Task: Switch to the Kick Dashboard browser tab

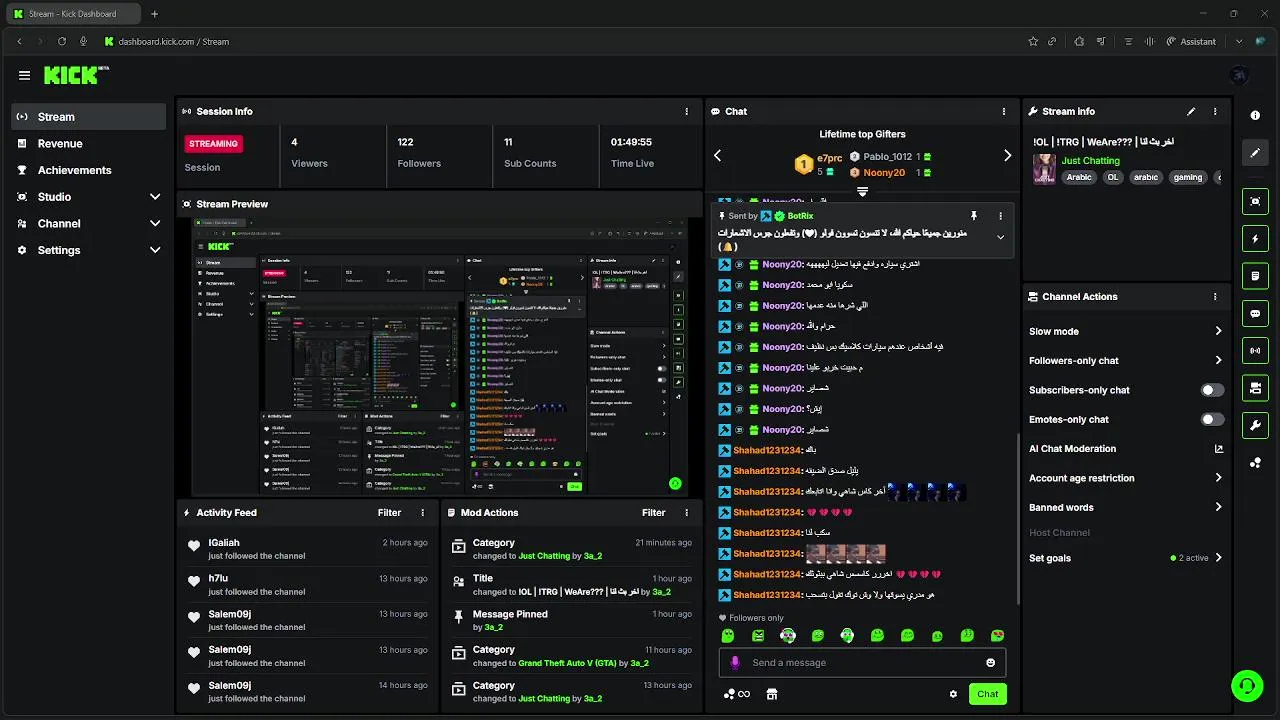Action: 72,14
